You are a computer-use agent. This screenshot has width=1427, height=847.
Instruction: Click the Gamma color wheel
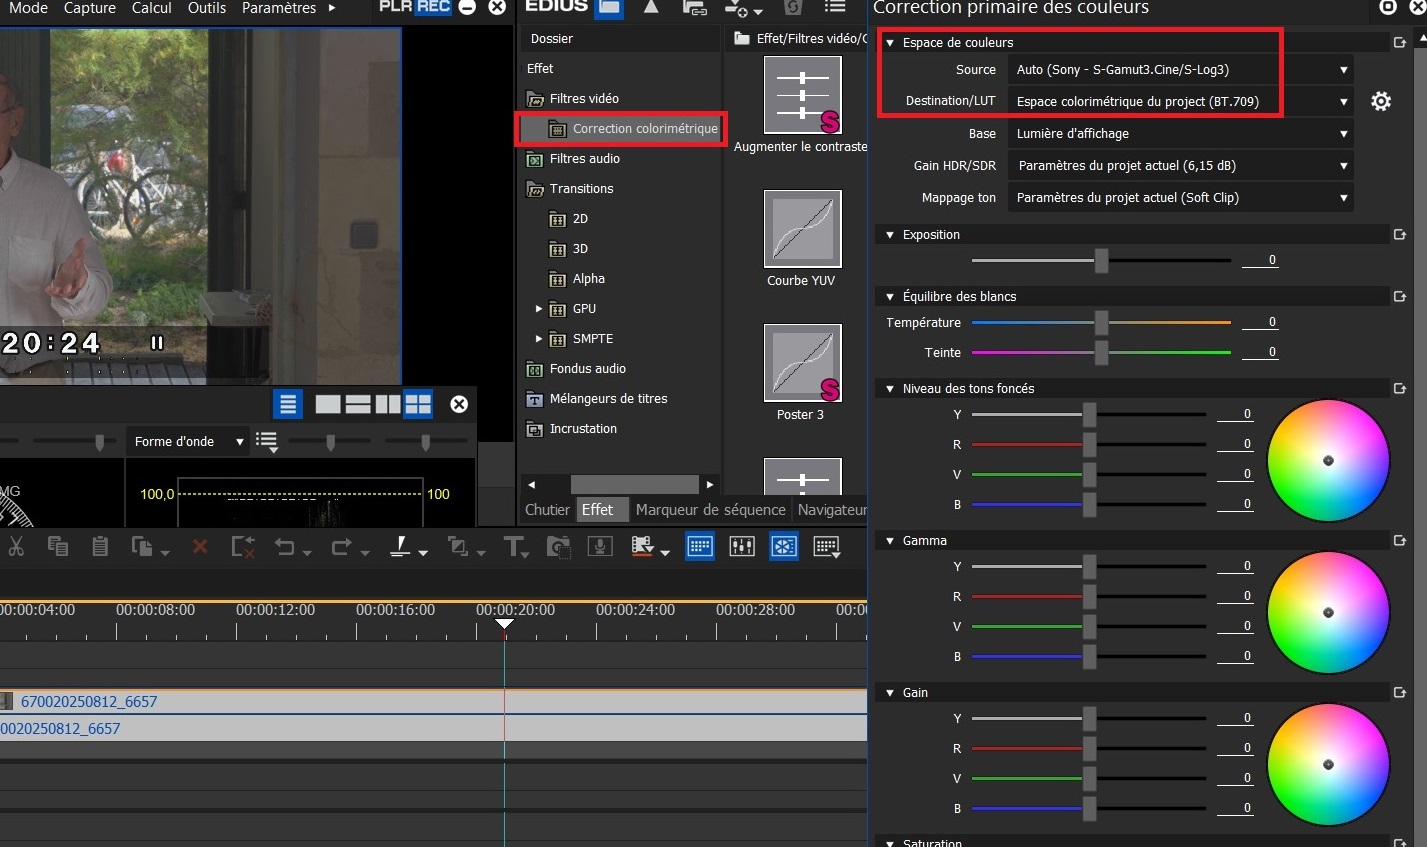tap(1328, 612)
